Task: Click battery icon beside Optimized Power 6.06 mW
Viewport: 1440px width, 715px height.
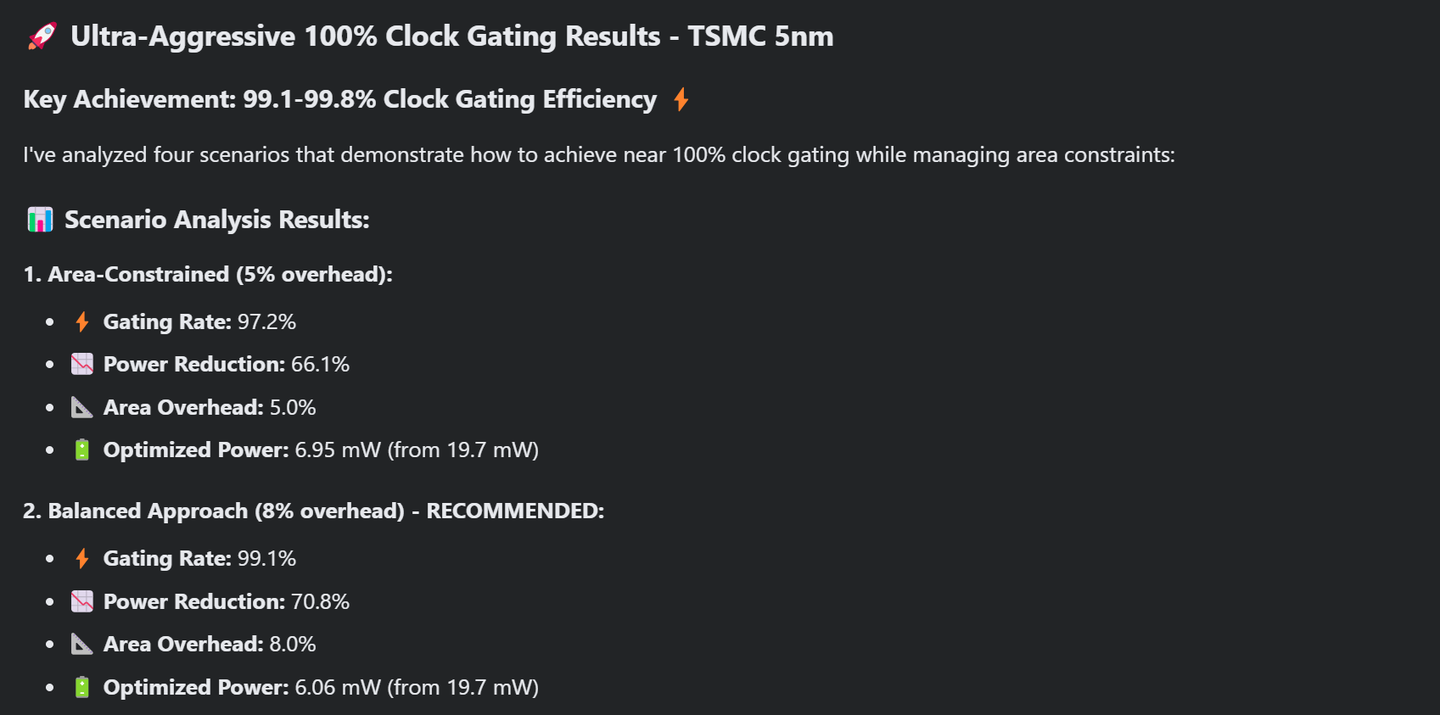Action: (x=82, y=687)
